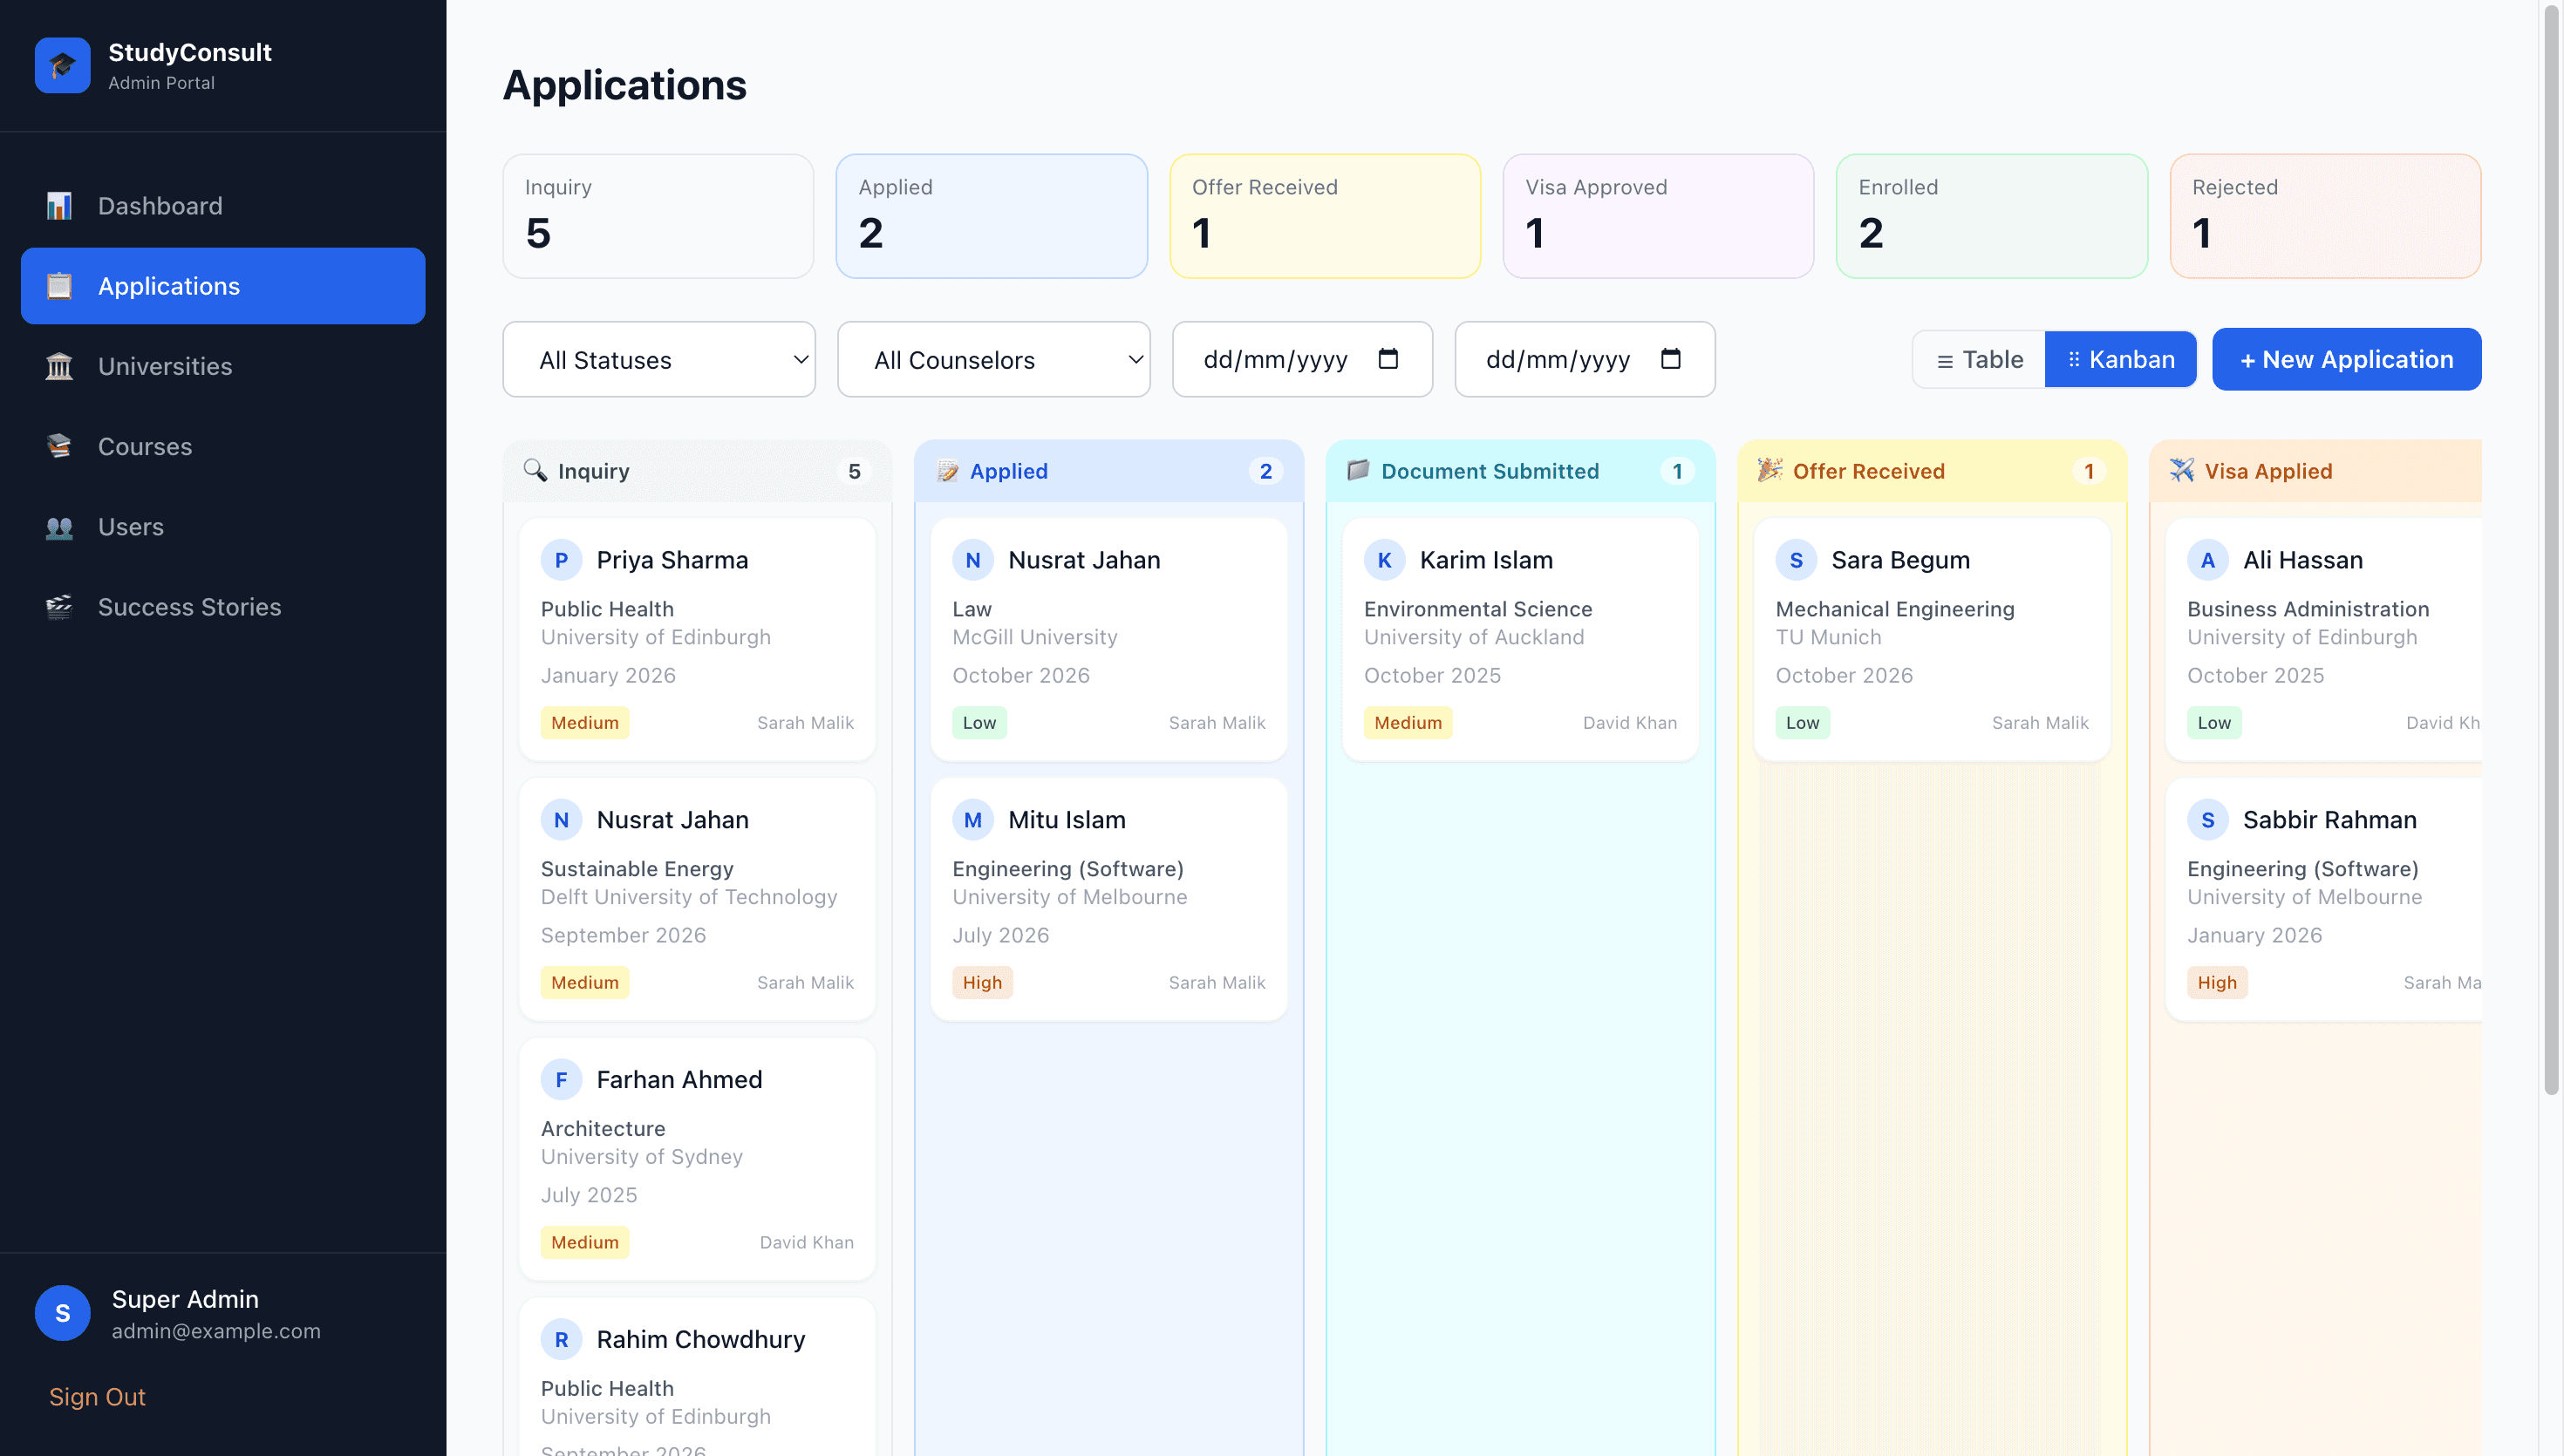This screenshot has width=2564, height=1456.
Task: Click the Users people icon
Action: tap(59, 527)
